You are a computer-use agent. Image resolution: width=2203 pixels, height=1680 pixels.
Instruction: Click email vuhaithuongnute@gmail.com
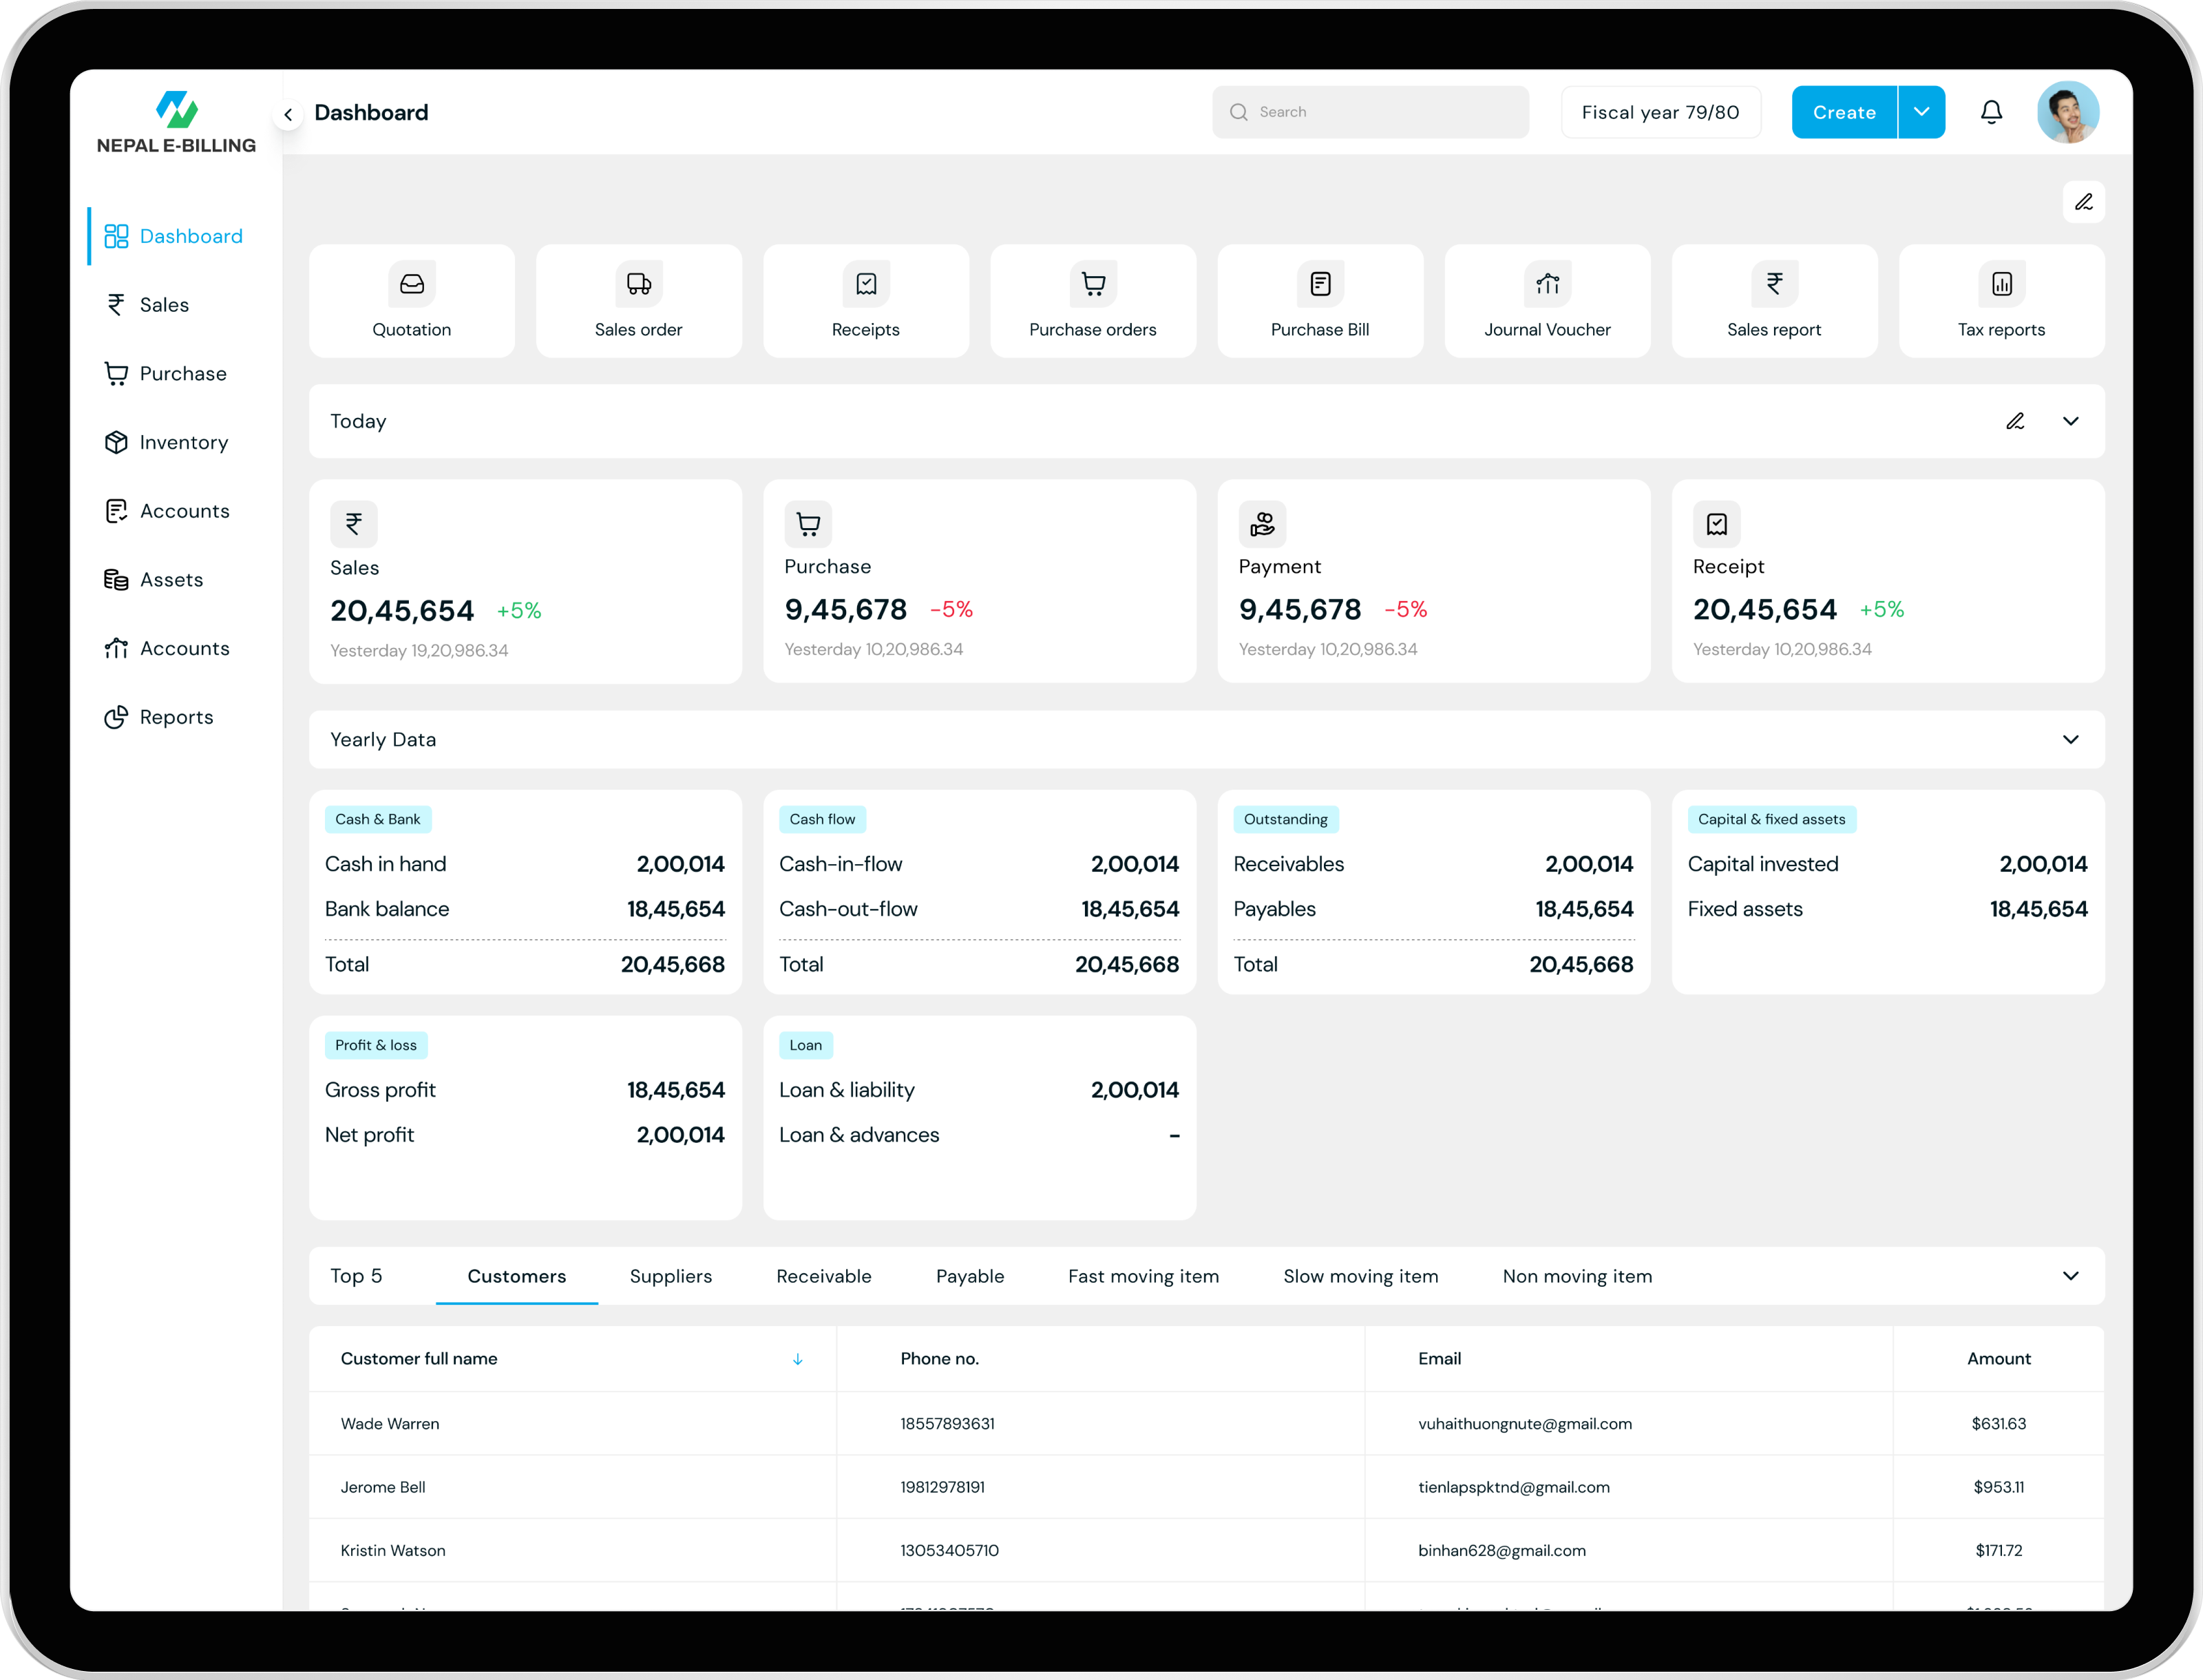click(x=1524, y=1424)
